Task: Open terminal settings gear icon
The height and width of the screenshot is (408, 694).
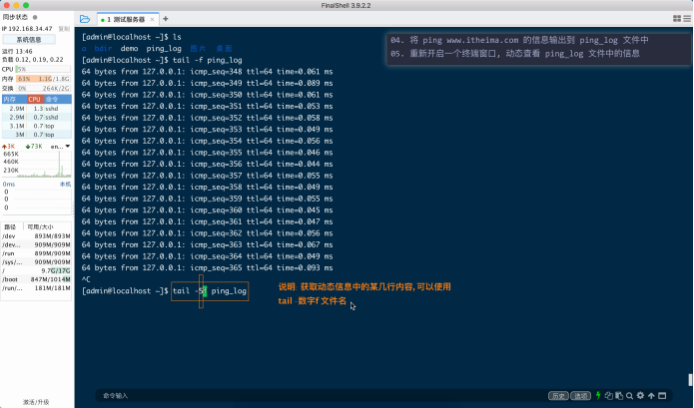Action: 640,396
